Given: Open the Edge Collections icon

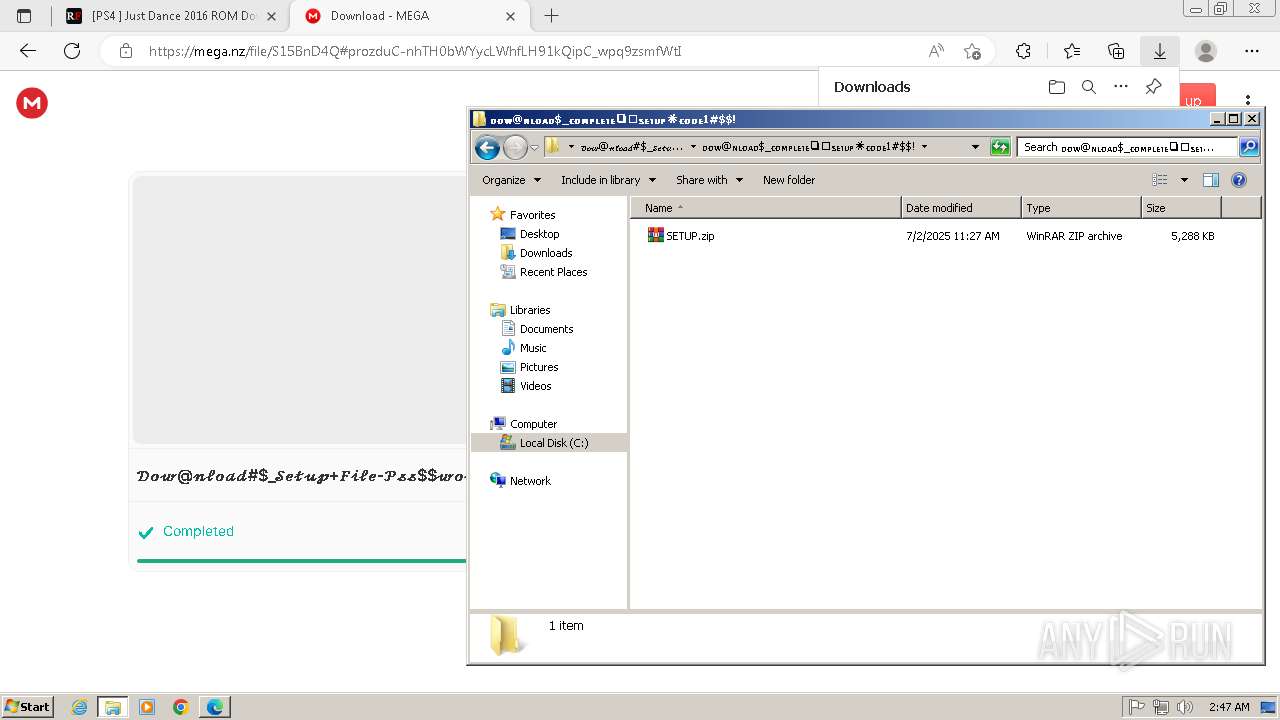Looking at the screenshot, I should click(1116, 51).
